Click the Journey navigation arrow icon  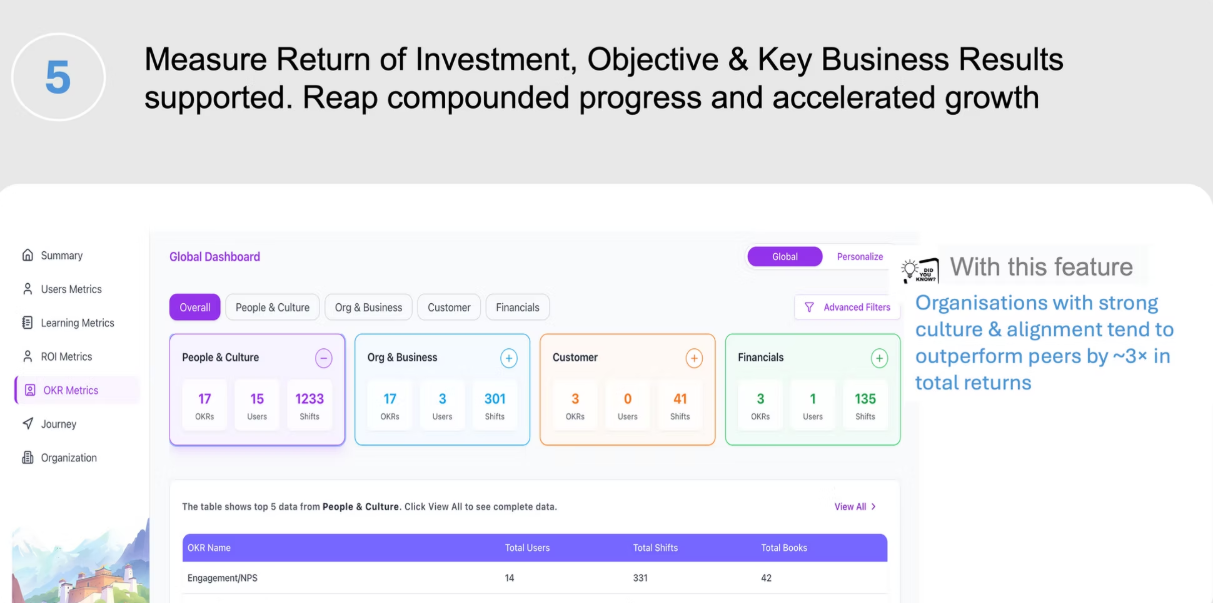(x=28, y=424)
